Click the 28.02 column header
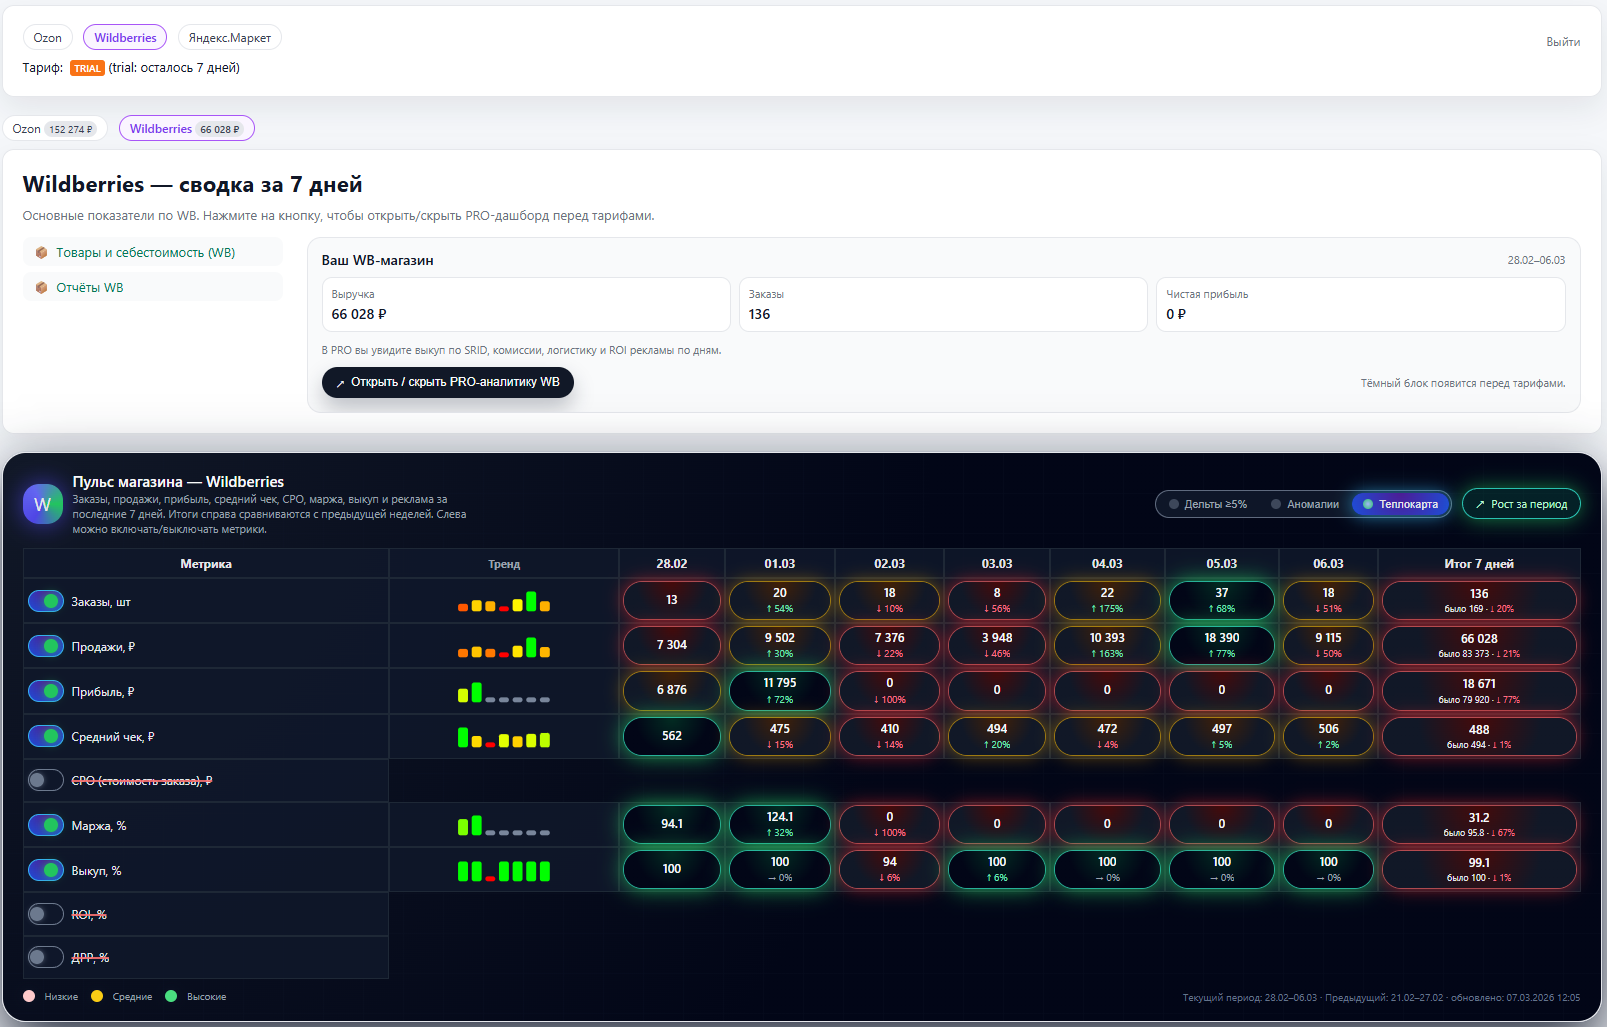This screenshot has width=1607, height=1027. pyautogui.click(x=672, y=564)
